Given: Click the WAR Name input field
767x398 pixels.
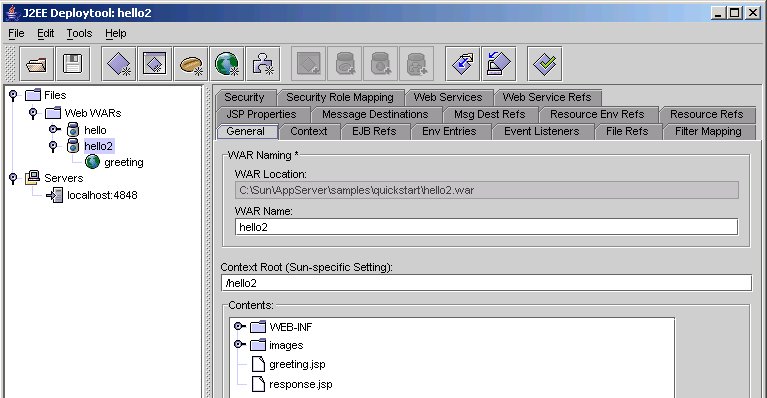Looking at the screenshot, I should pyautogui.click(x=486, y=227).
